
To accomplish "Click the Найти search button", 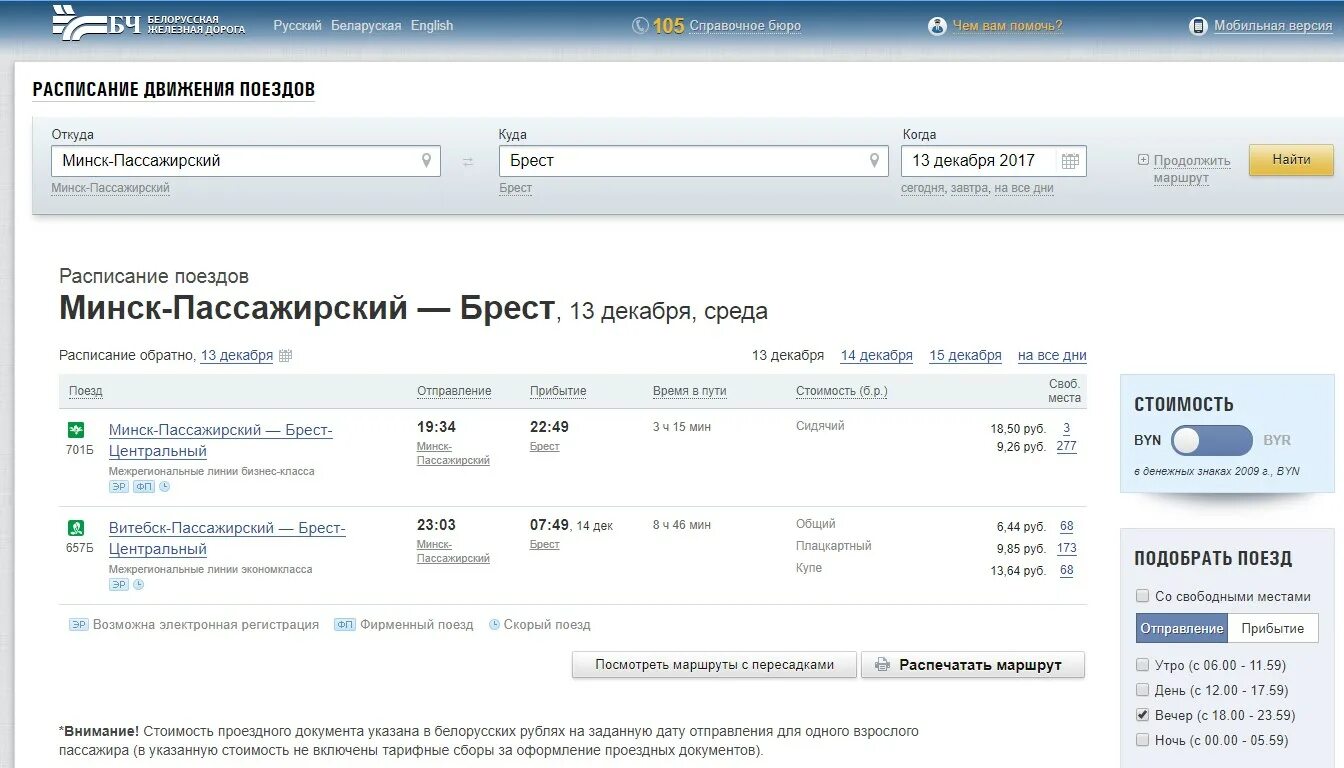I will [x=1291, y=160].
